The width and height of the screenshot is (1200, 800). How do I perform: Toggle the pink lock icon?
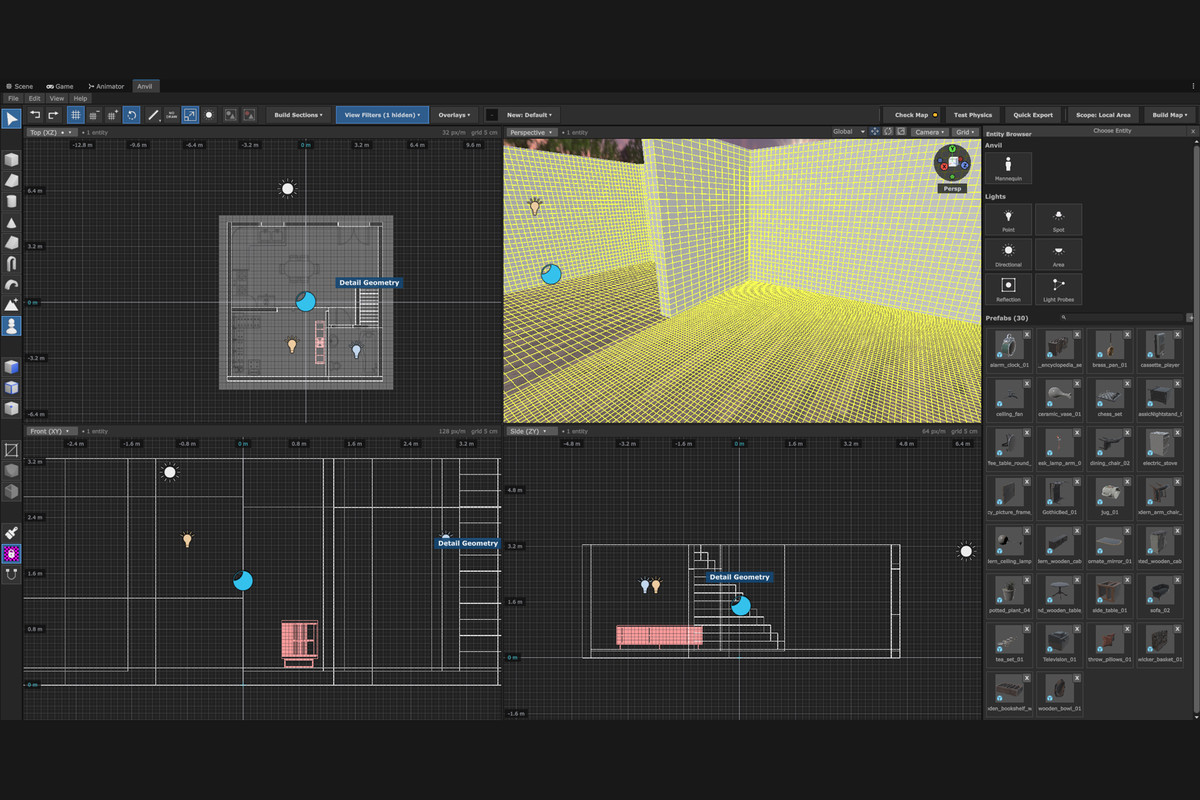(11, 553)
